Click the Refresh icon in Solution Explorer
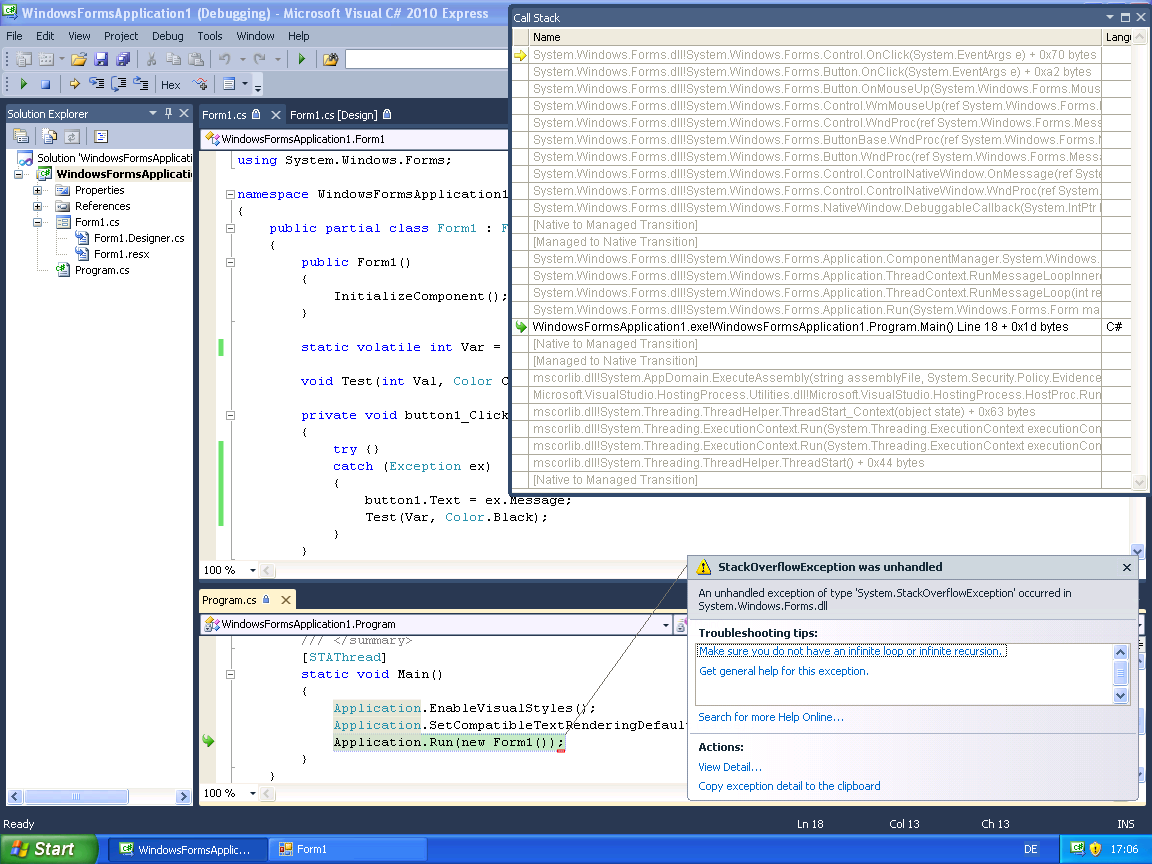Image resolution: width=1152 pixels, height=864 pixels. [71, 137]
